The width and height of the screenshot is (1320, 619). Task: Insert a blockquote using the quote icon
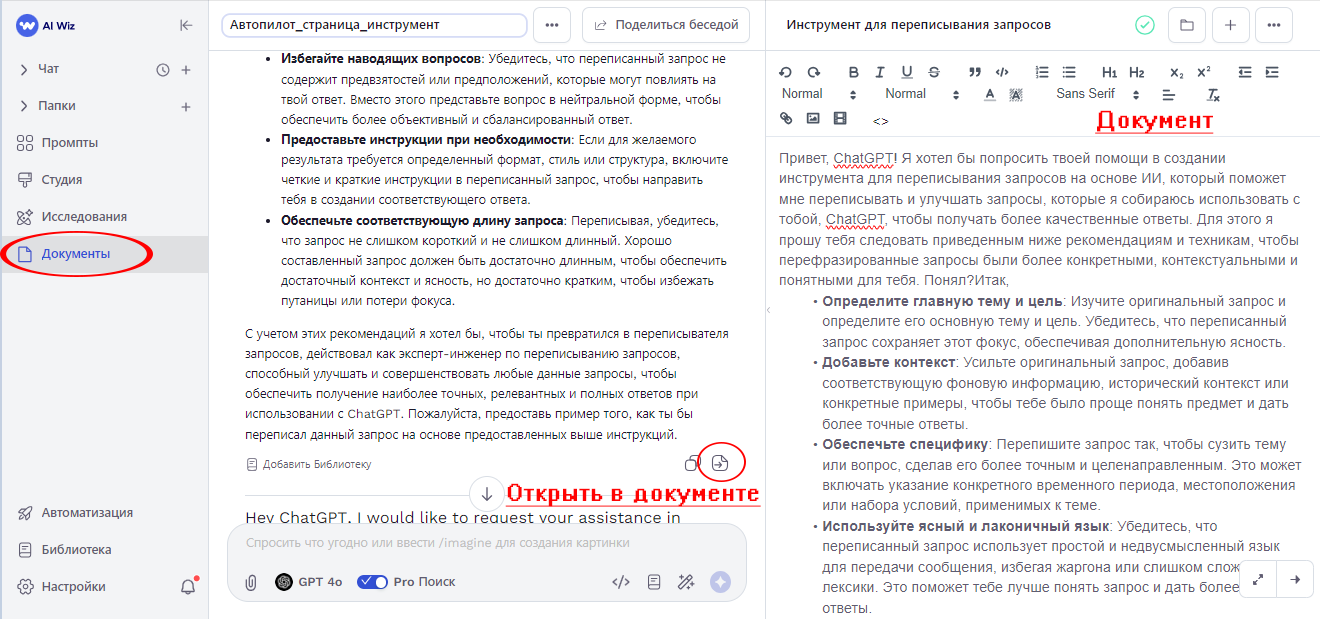pos(975,72)
